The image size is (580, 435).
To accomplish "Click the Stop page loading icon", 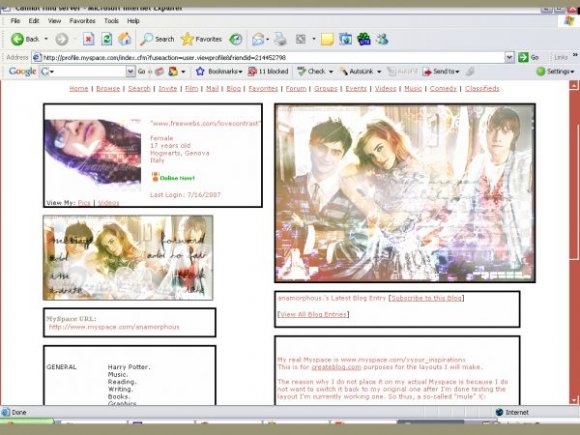I will click(88, 39).
